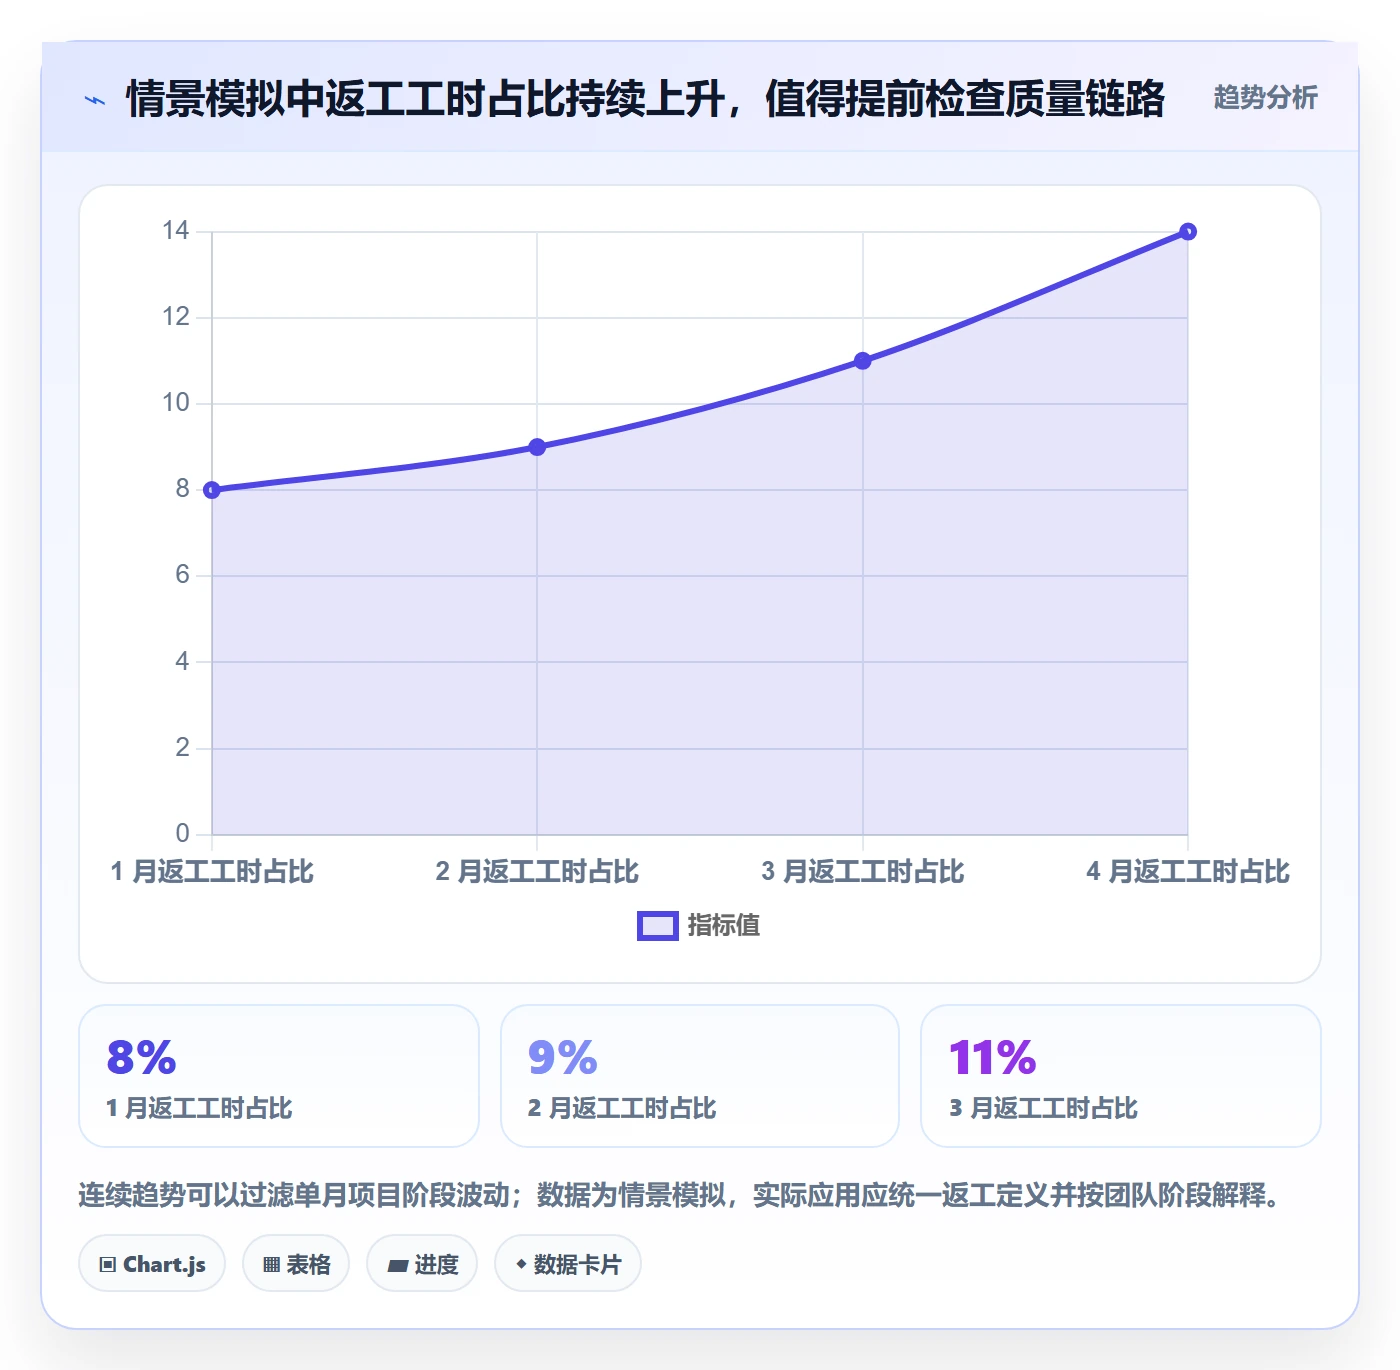
Task: Open the 11% 3 月返工工时占比 card
Action: 1121,1076
